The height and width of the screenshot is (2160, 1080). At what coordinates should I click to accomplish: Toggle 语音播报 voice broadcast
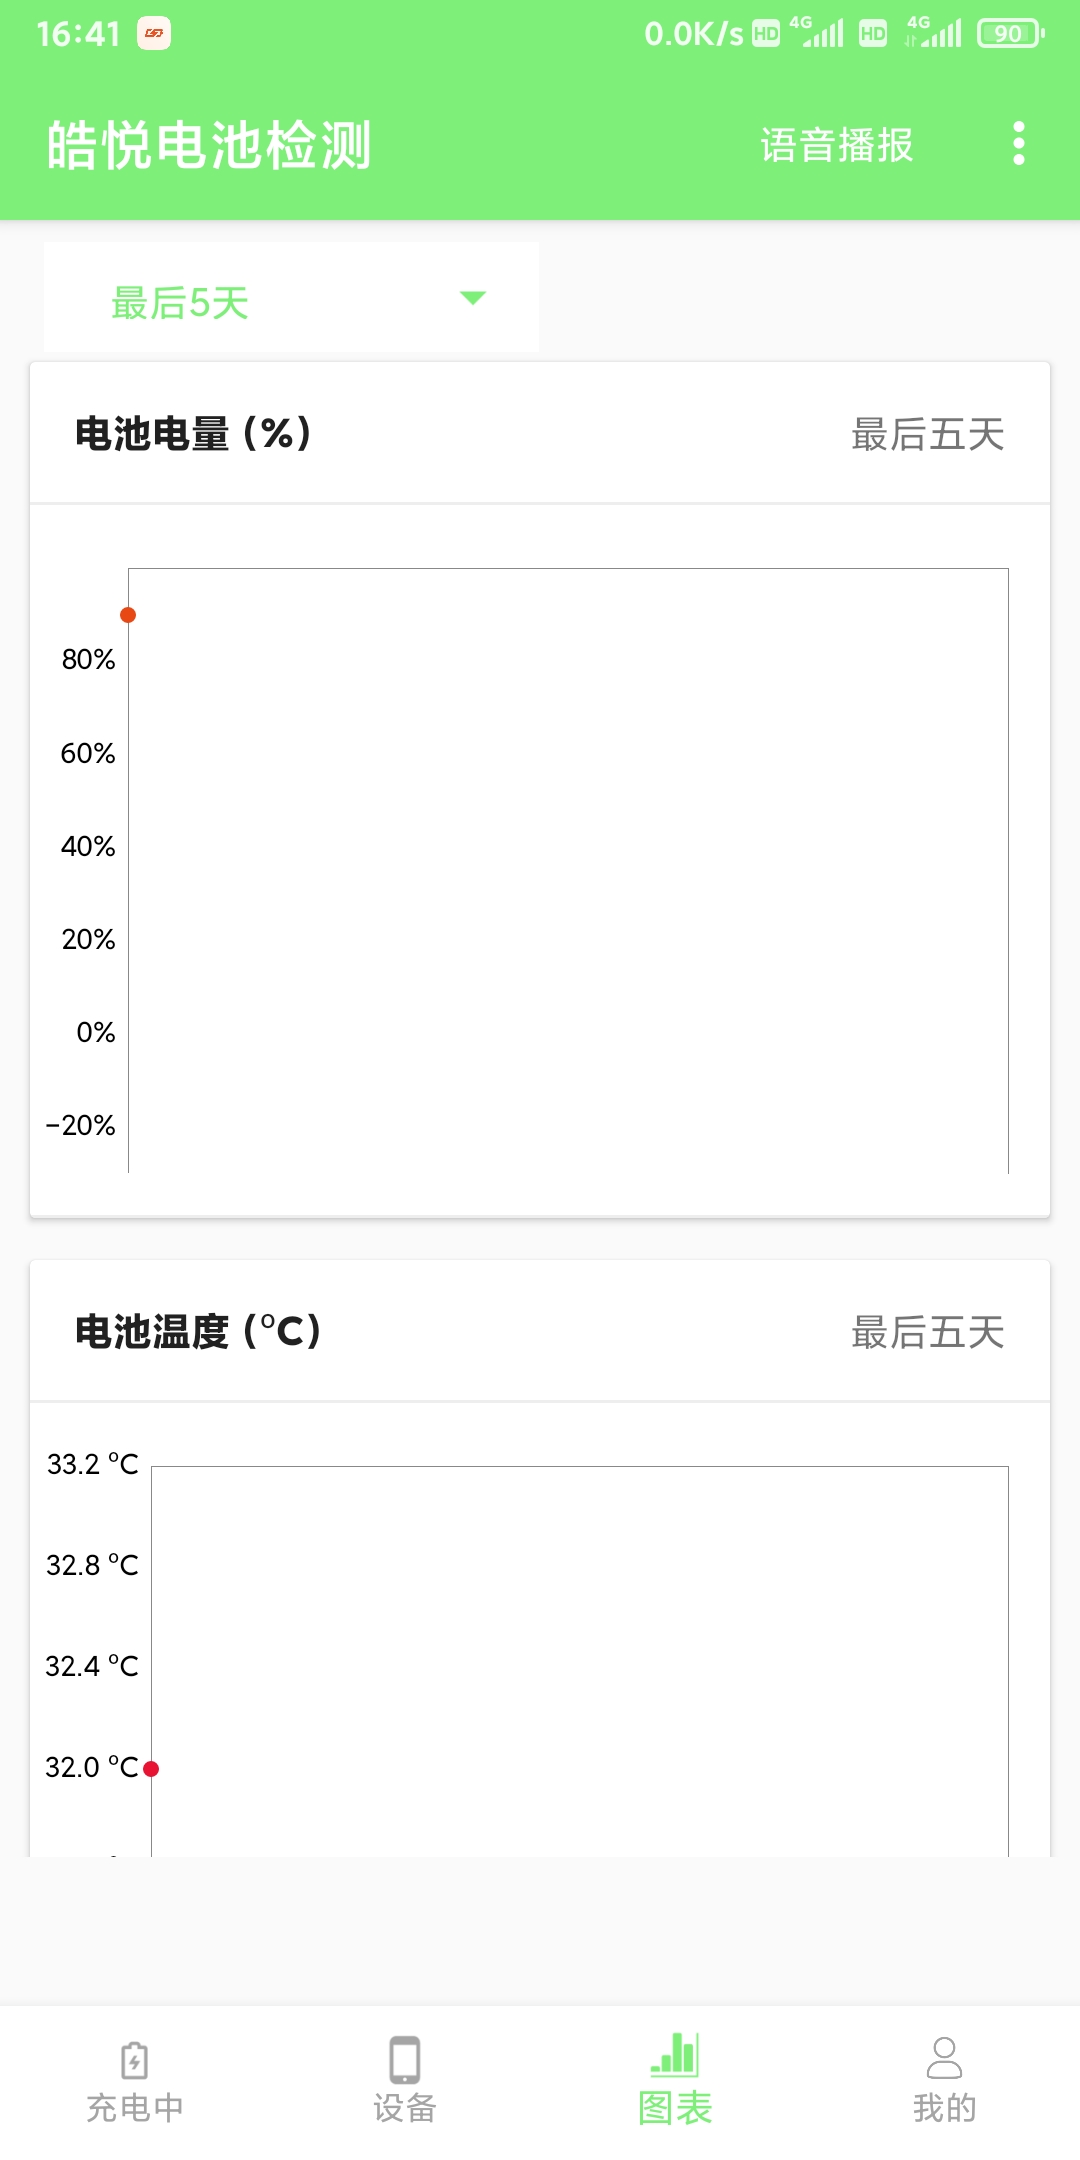[x=836, y=144]
